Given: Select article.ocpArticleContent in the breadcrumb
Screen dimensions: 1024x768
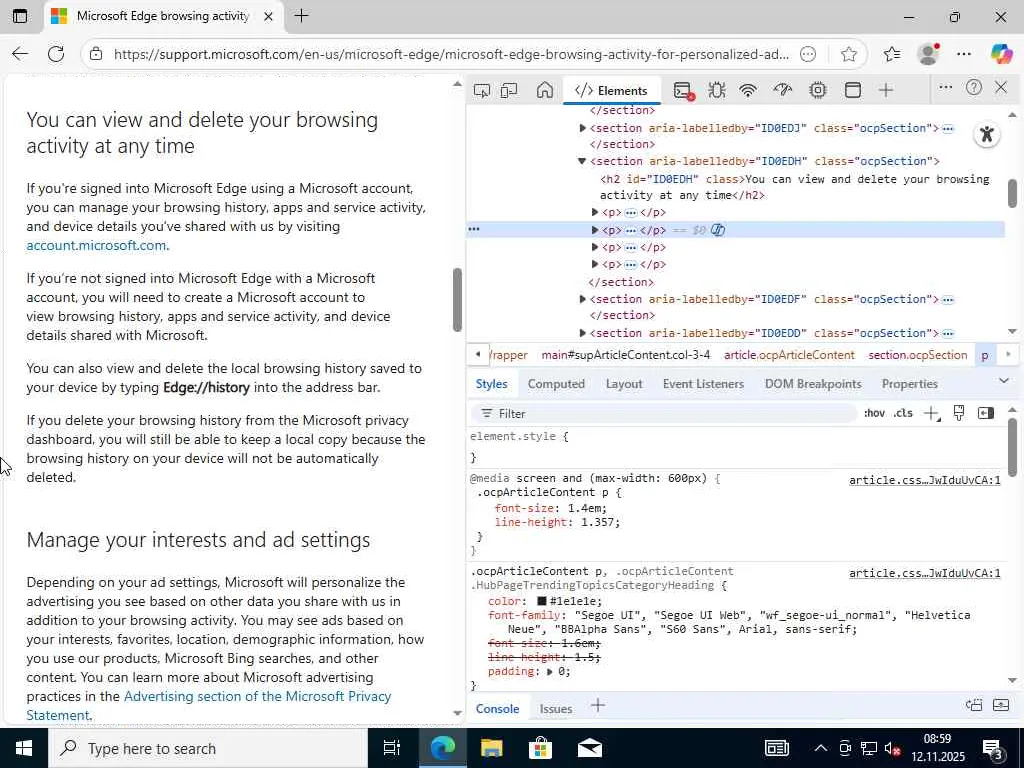Looking at the screenshot, I should pyautogui.click(x=789, y=355).
